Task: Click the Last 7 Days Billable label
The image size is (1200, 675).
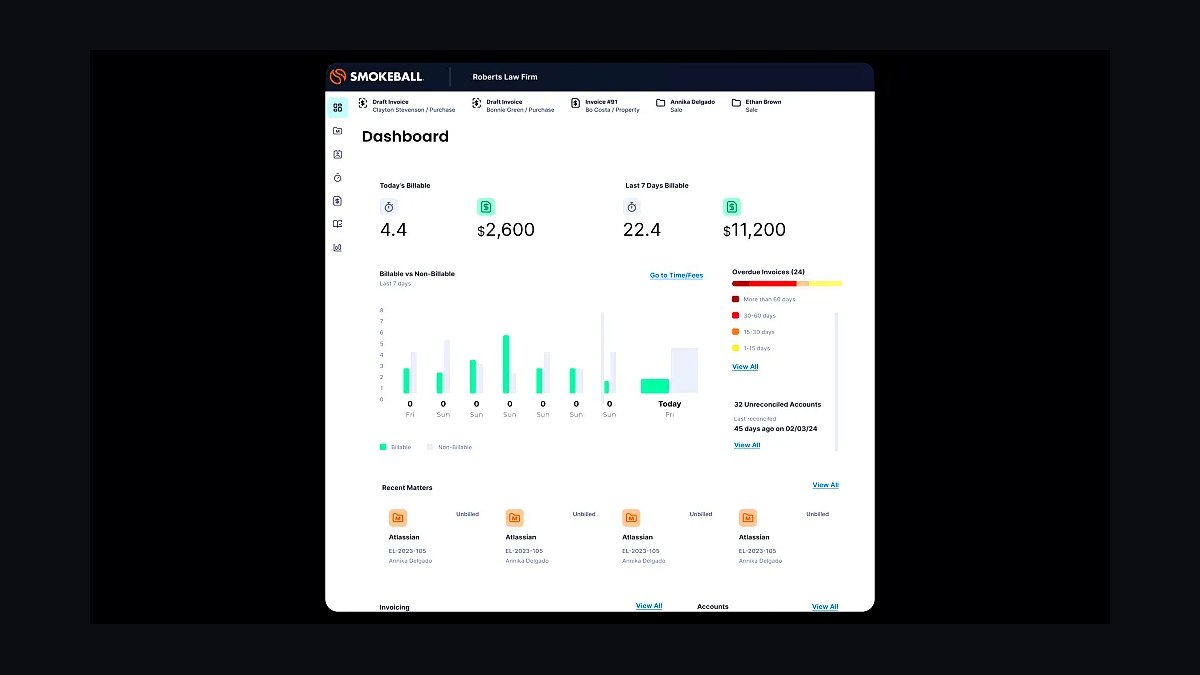Action: click(x=657, y=185)
